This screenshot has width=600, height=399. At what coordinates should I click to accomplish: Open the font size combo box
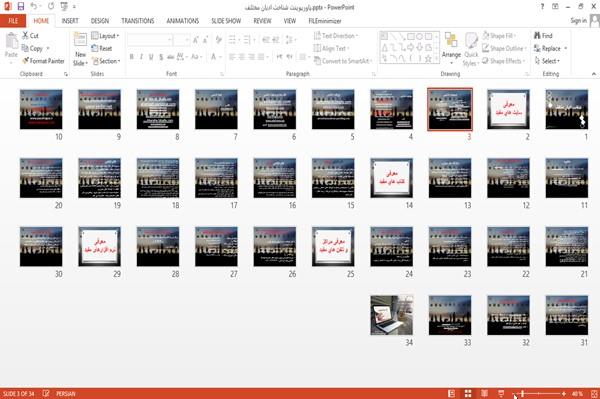(x=181, y=40)
